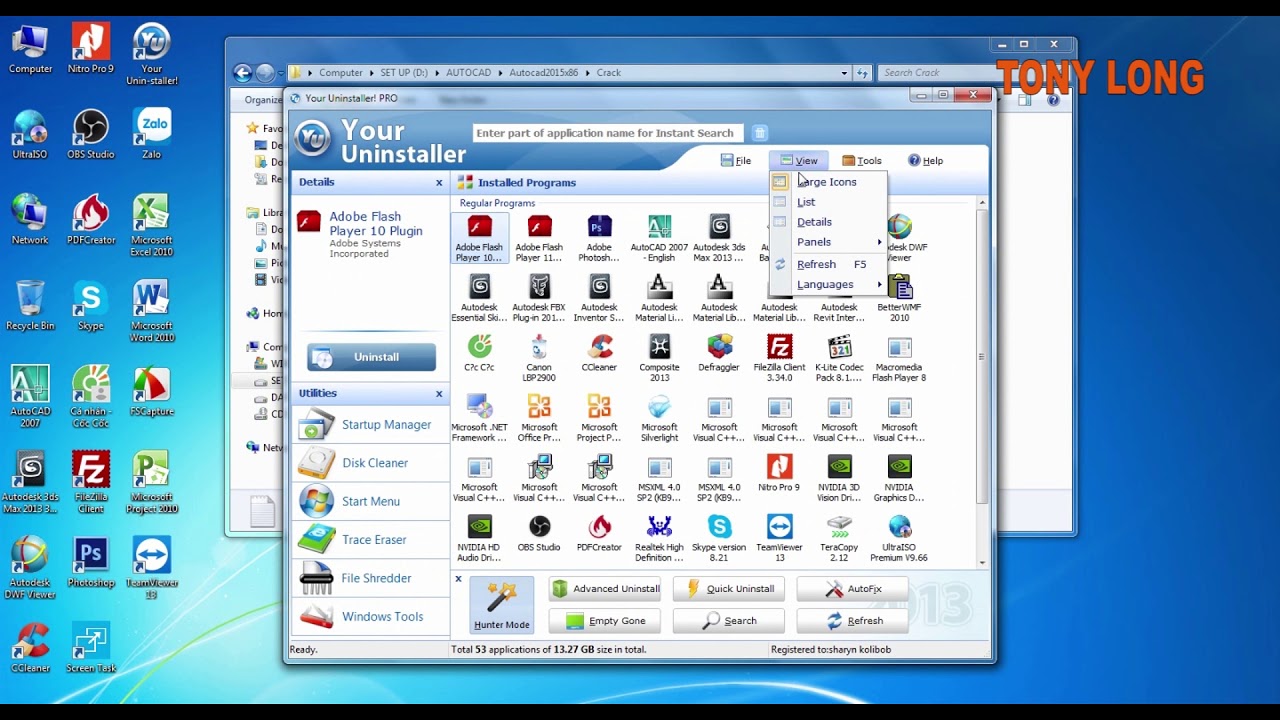The image size is (1280, 720).
Task: Focus the Instant Search input field
Action: [x=608, y=133]
